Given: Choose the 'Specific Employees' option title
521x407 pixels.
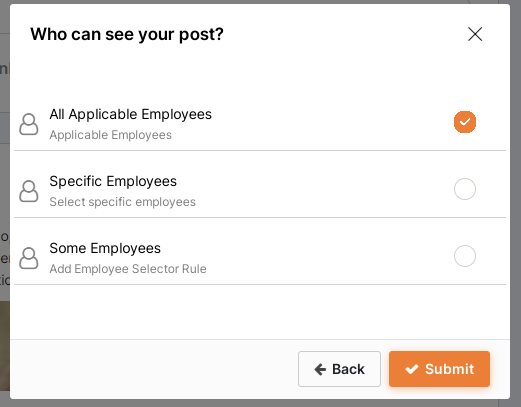Looking at the screenshot, I should 113,181.
